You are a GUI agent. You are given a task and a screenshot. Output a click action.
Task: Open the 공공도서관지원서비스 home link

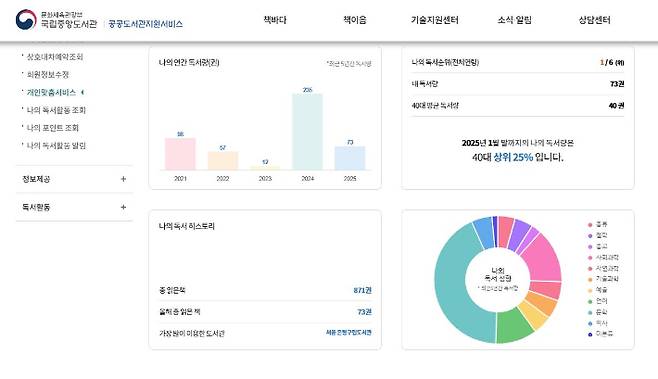[x=145, y=24]
